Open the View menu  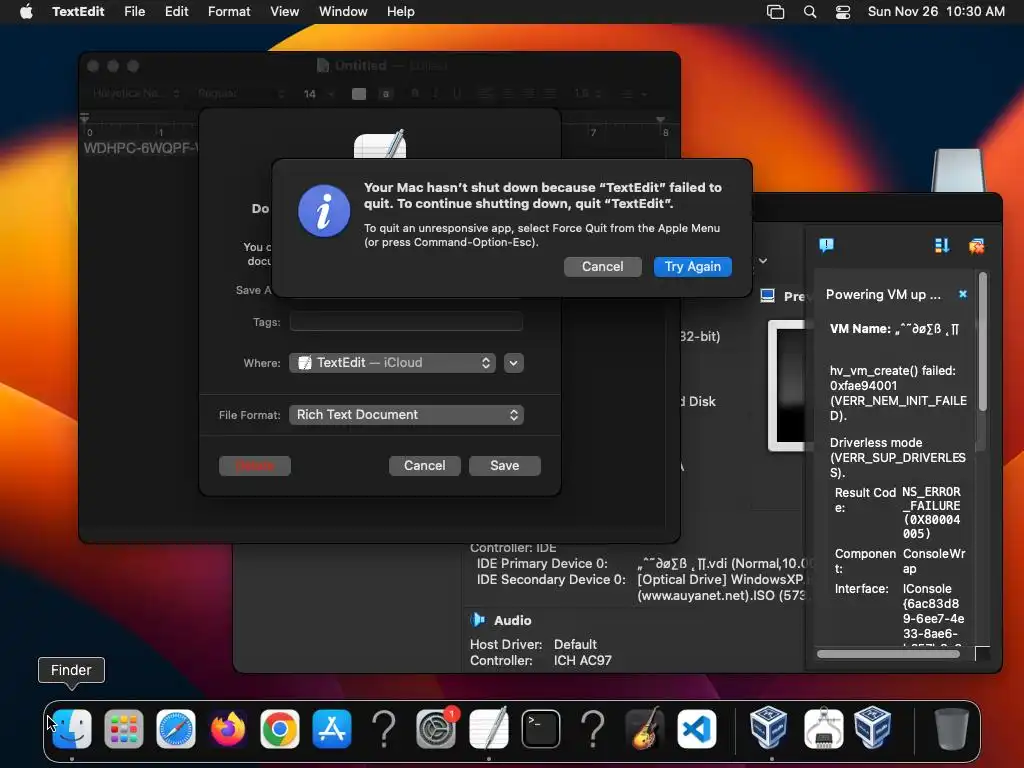pos(285,12)
